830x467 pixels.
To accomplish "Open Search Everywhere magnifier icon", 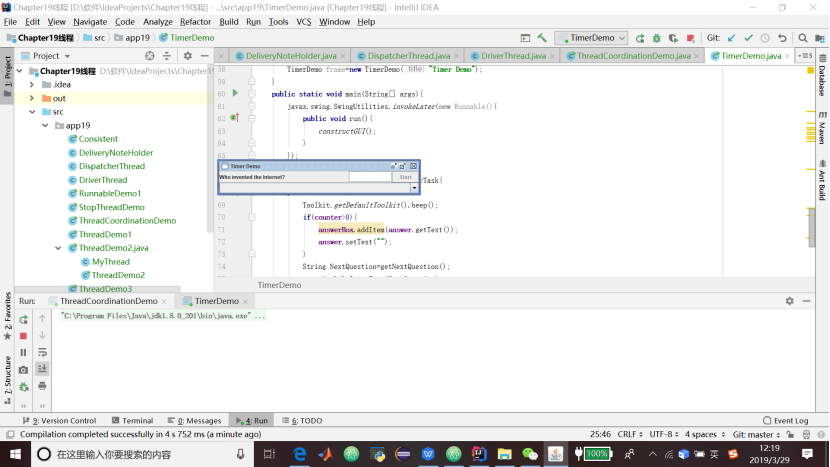I will click(x=802, y=38).
